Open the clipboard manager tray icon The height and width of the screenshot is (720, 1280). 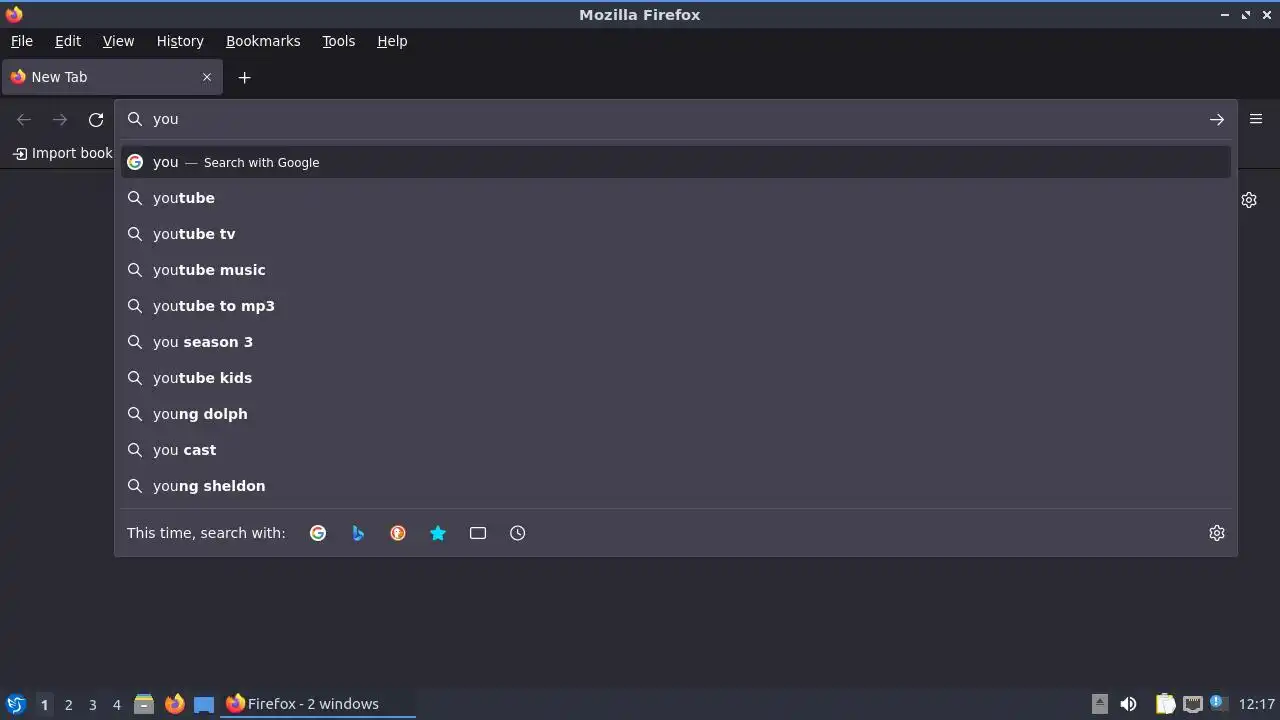[1165, 704]
